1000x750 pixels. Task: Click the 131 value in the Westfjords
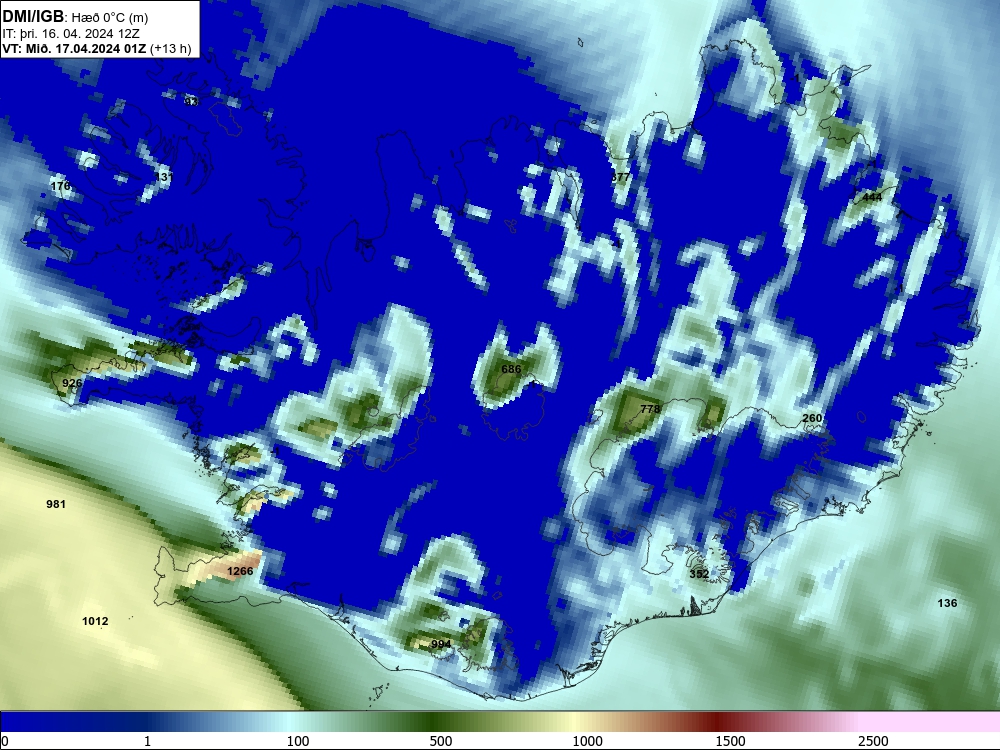pyautogui.click(x=164, y=177)
